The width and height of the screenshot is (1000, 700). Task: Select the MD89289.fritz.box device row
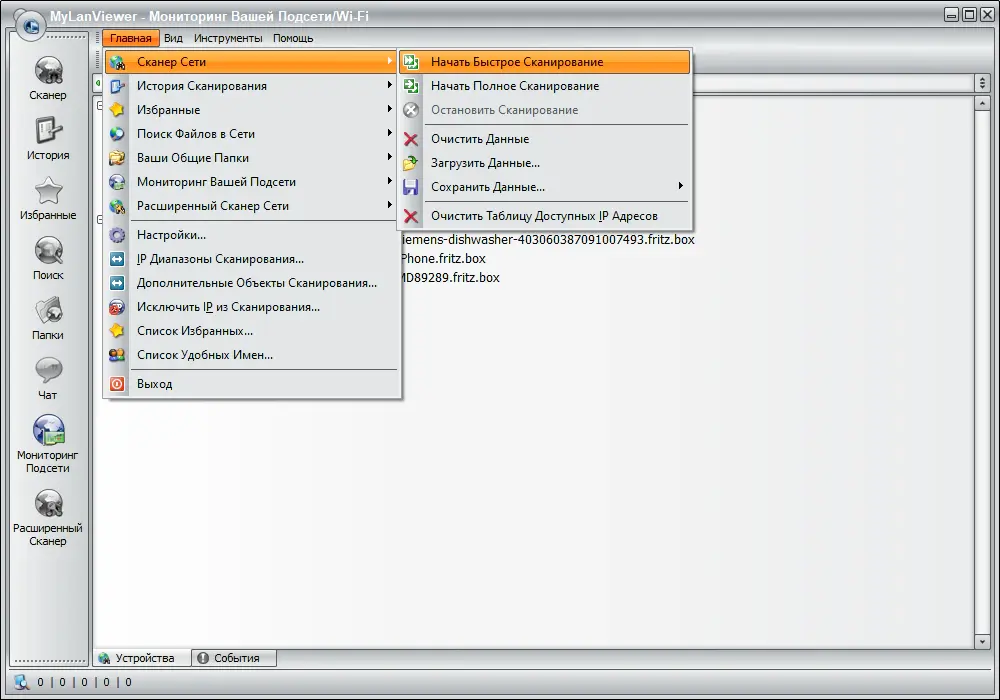pos(450,278)
